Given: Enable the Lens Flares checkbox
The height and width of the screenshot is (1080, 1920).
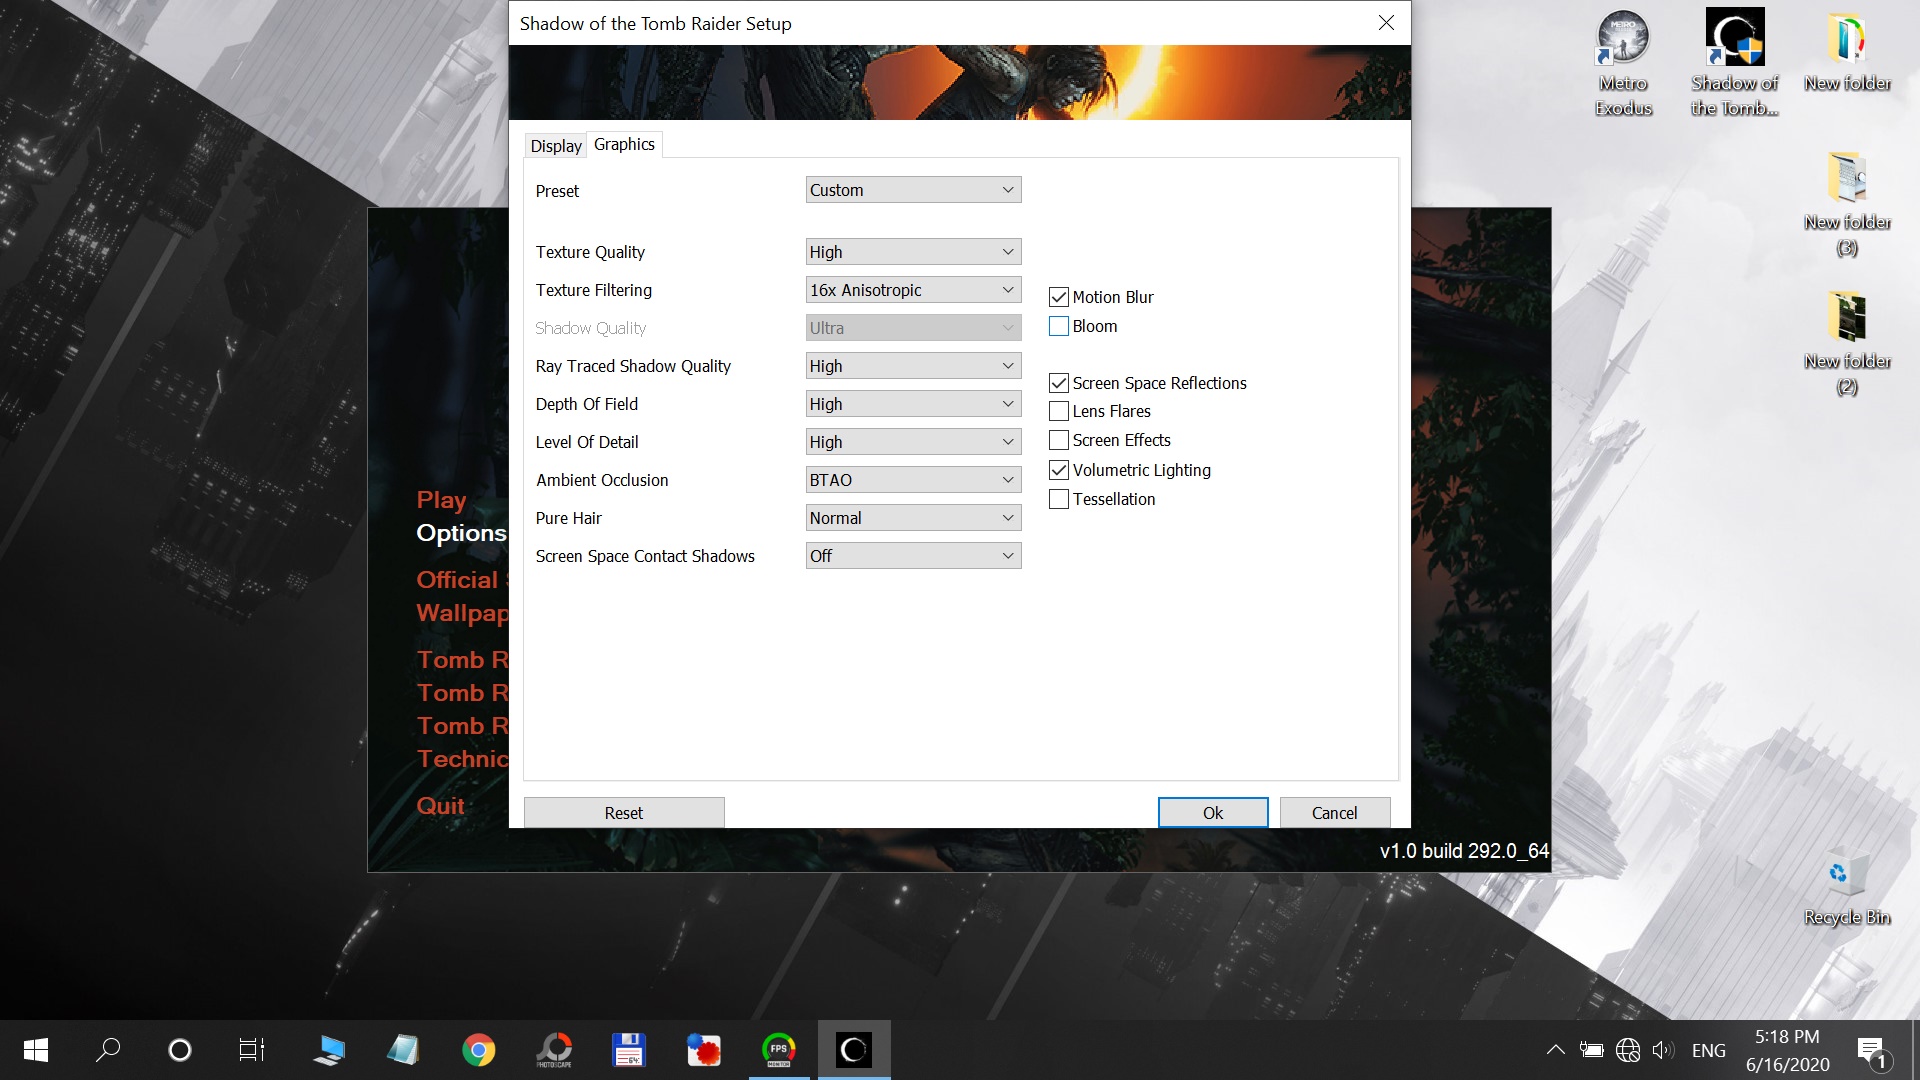Looking at the screenshot, I should 1058,411.
